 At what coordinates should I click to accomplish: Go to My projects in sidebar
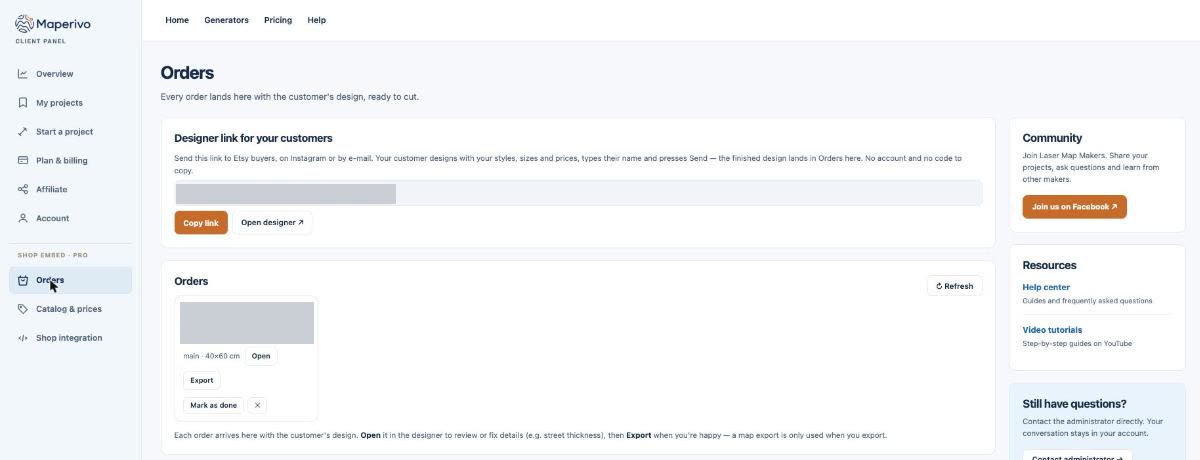(70, 103)
